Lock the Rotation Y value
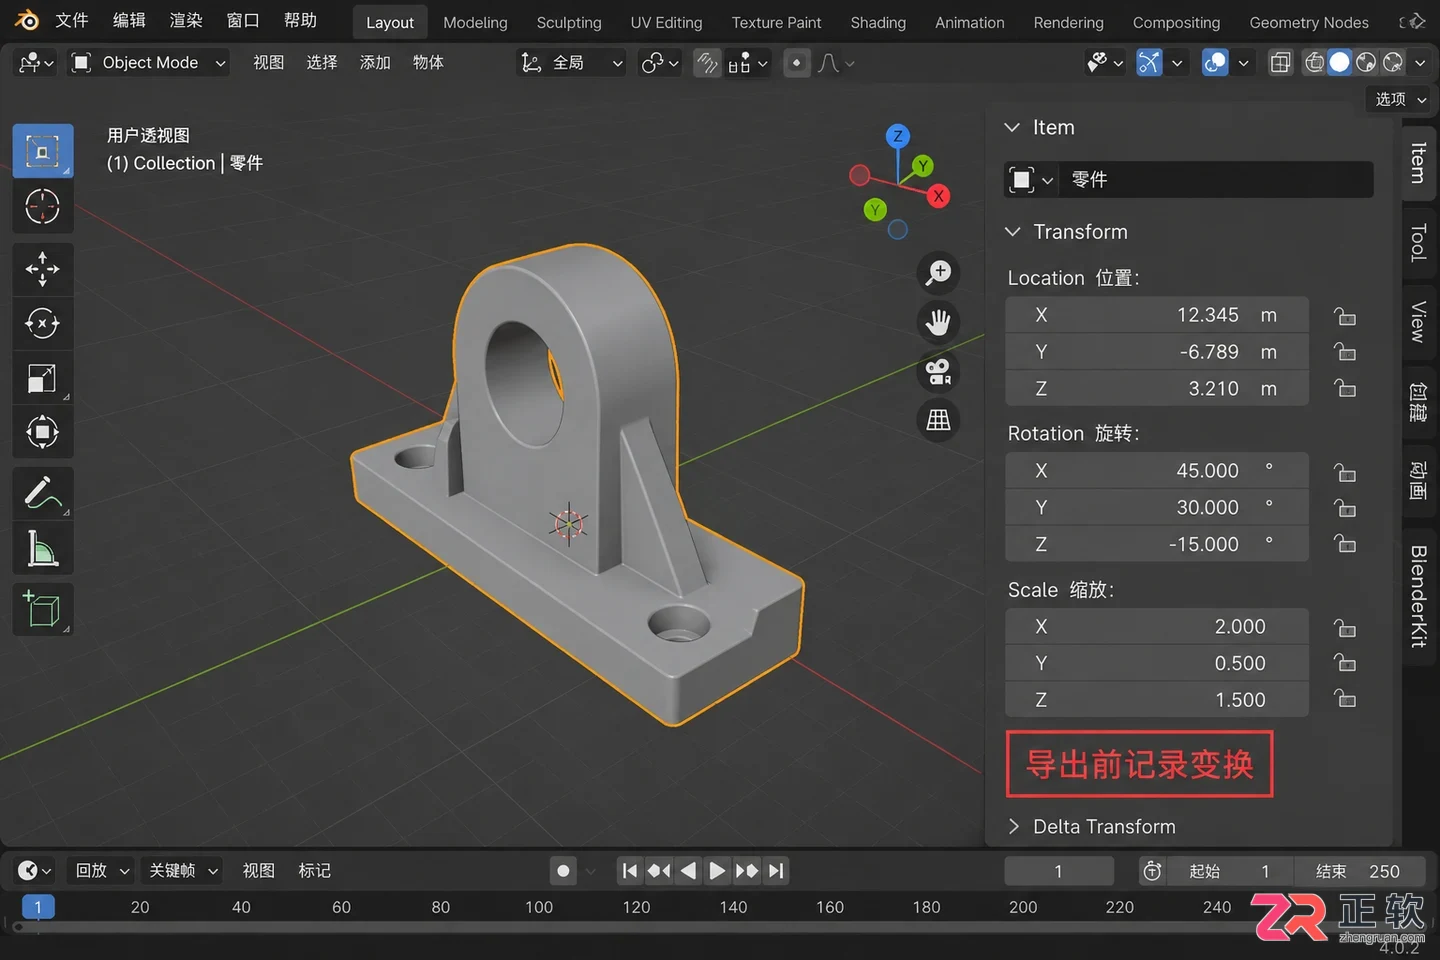Viewport: 1440px width, 960px height. tap(1345, 508)
